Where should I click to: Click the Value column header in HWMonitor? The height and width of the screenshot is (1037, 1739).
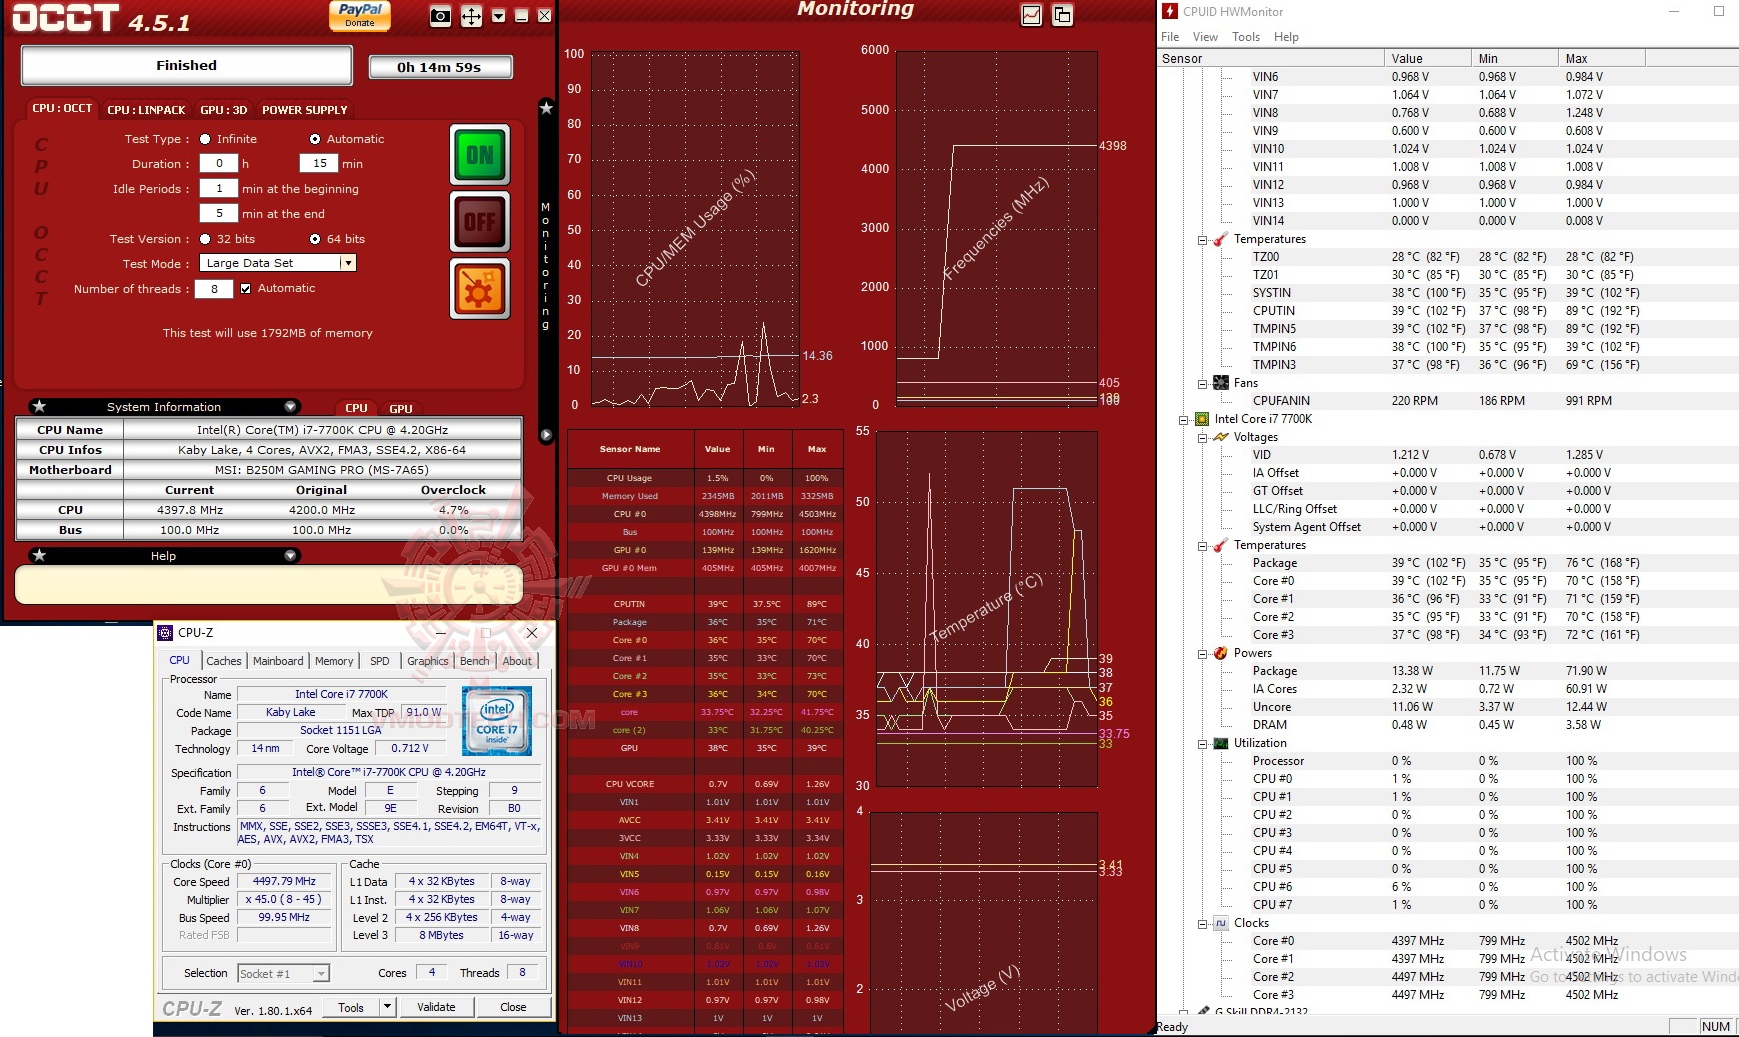[1427, 59]
